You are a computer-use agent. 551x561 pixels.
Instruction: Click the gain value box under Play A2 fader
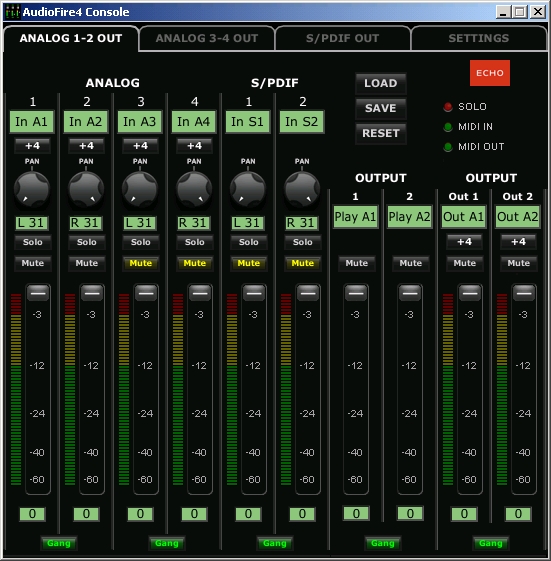410,513
